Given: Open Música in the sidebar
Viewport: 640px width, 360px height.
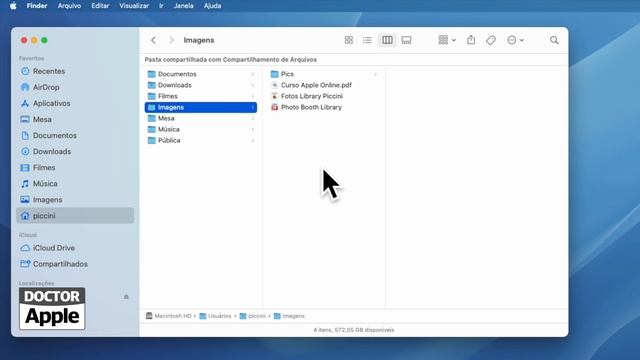Looking at the screenshot, I should tap(75, 184).
